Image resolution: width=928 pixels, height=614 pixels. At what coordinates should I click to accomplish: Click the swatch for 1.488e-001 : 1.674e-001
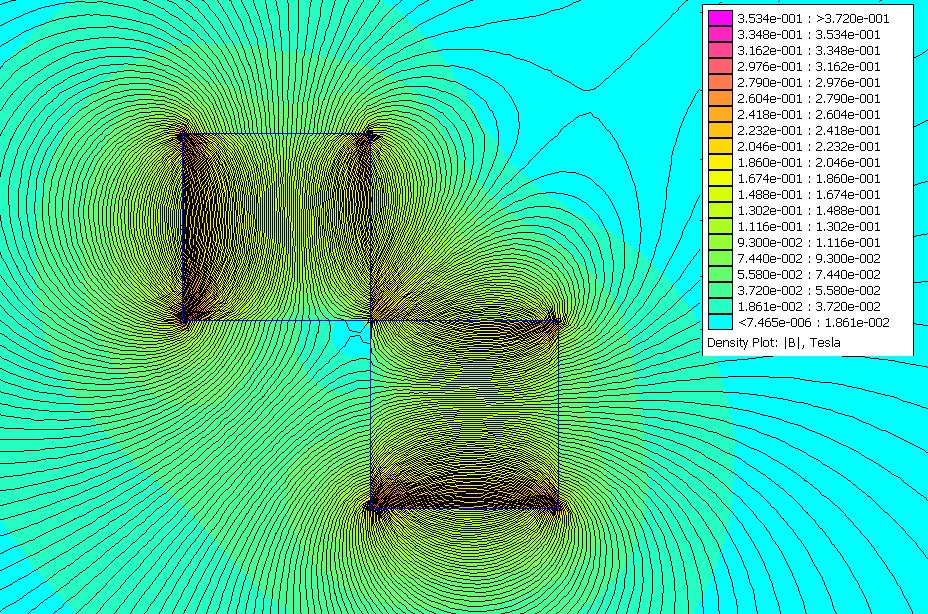[x=720, y=194]
